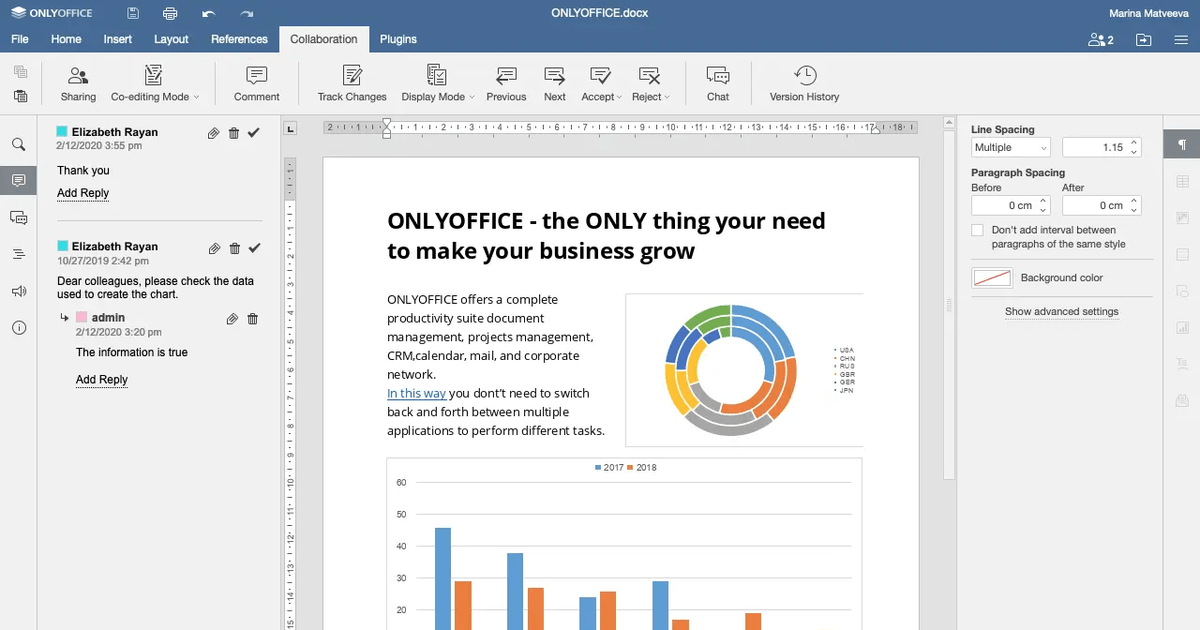This screenshot has height=630, width=1200.
Task: Check 'Don't add interval between paragraphs' box
Action: [978, 230]
